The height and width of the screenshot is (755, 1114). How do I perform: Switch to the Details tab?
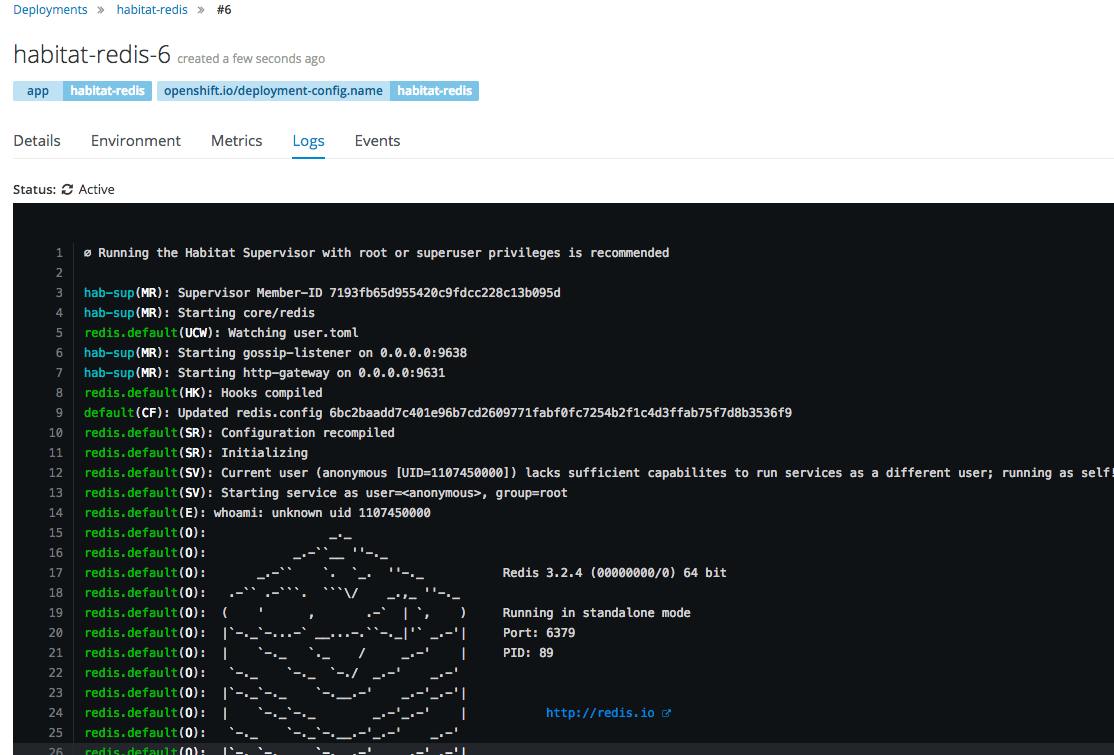pos(36,140)
